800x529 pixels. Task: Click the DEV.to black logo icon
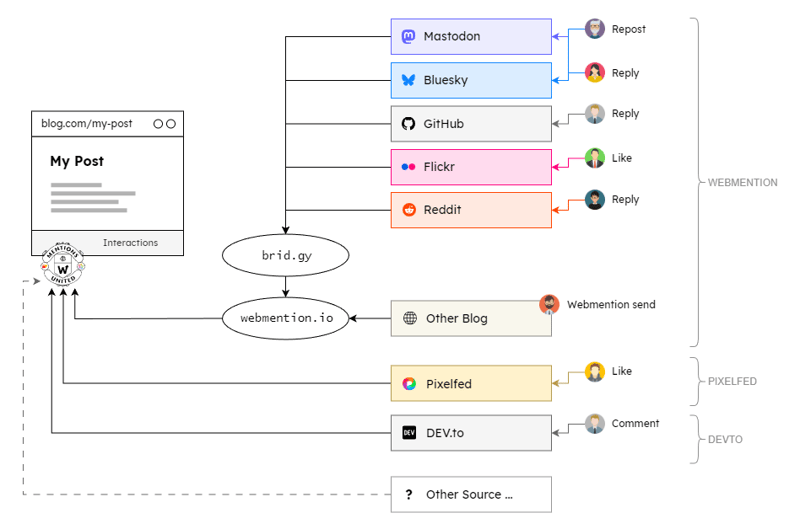coord(409,433)
